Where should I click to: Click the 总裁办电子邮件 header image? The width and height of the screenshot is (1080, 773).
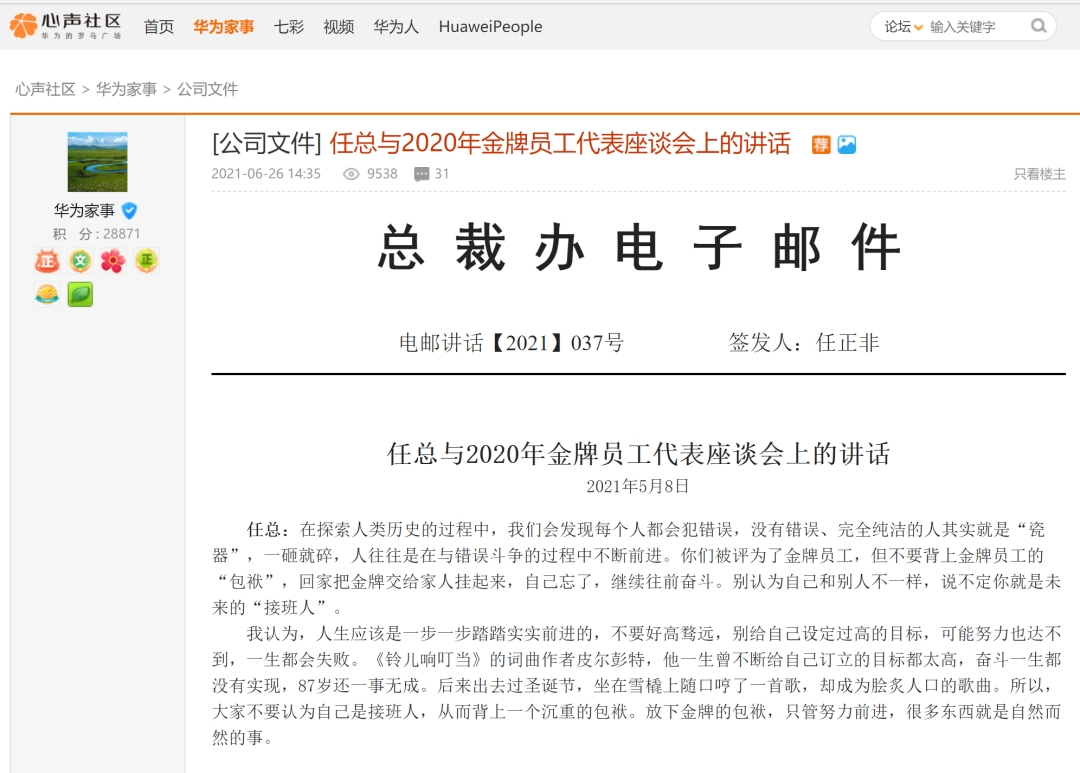coord(638,247)
